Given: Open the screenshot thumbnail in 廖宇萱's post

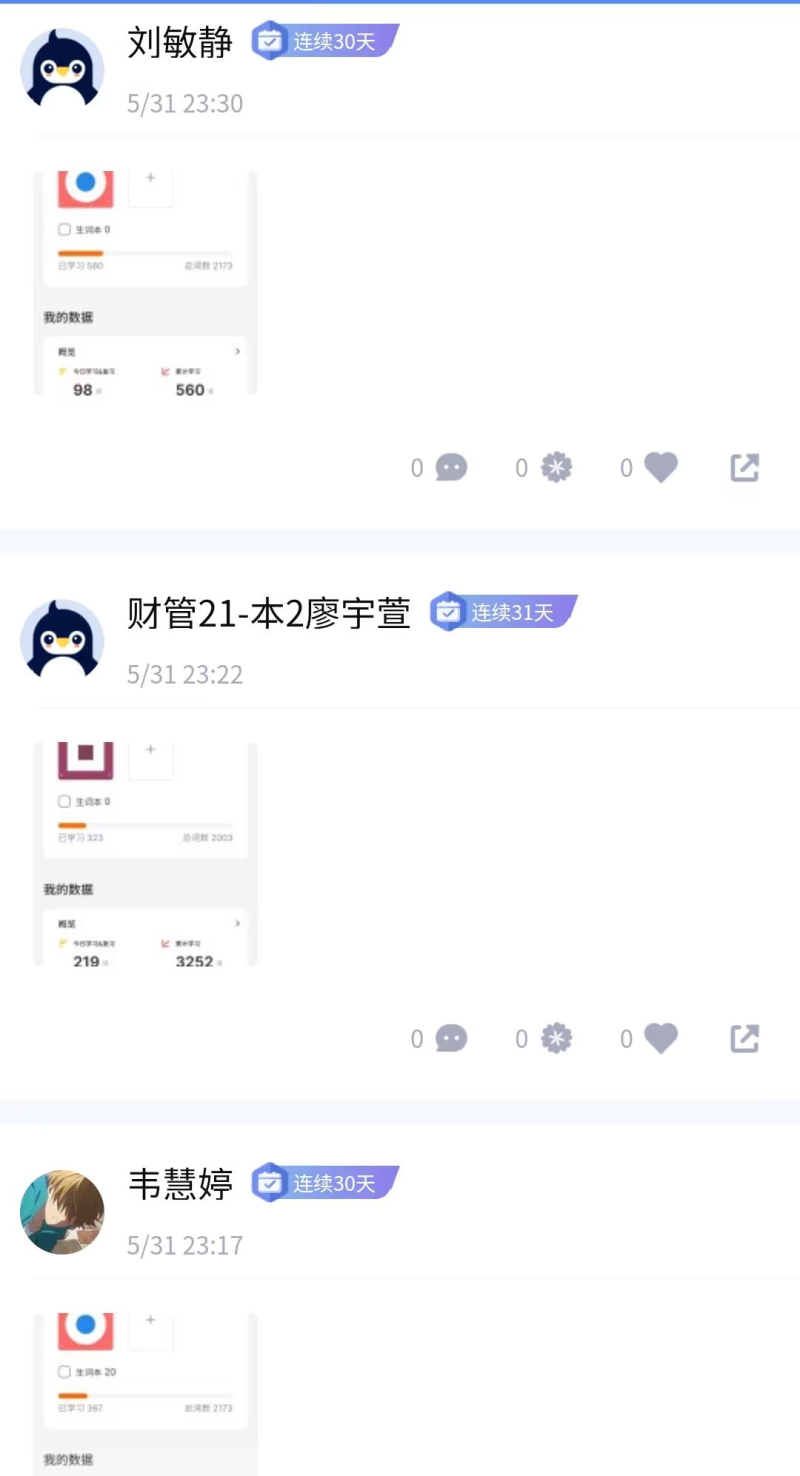Looking at the screenshot, I should point(146,854).
